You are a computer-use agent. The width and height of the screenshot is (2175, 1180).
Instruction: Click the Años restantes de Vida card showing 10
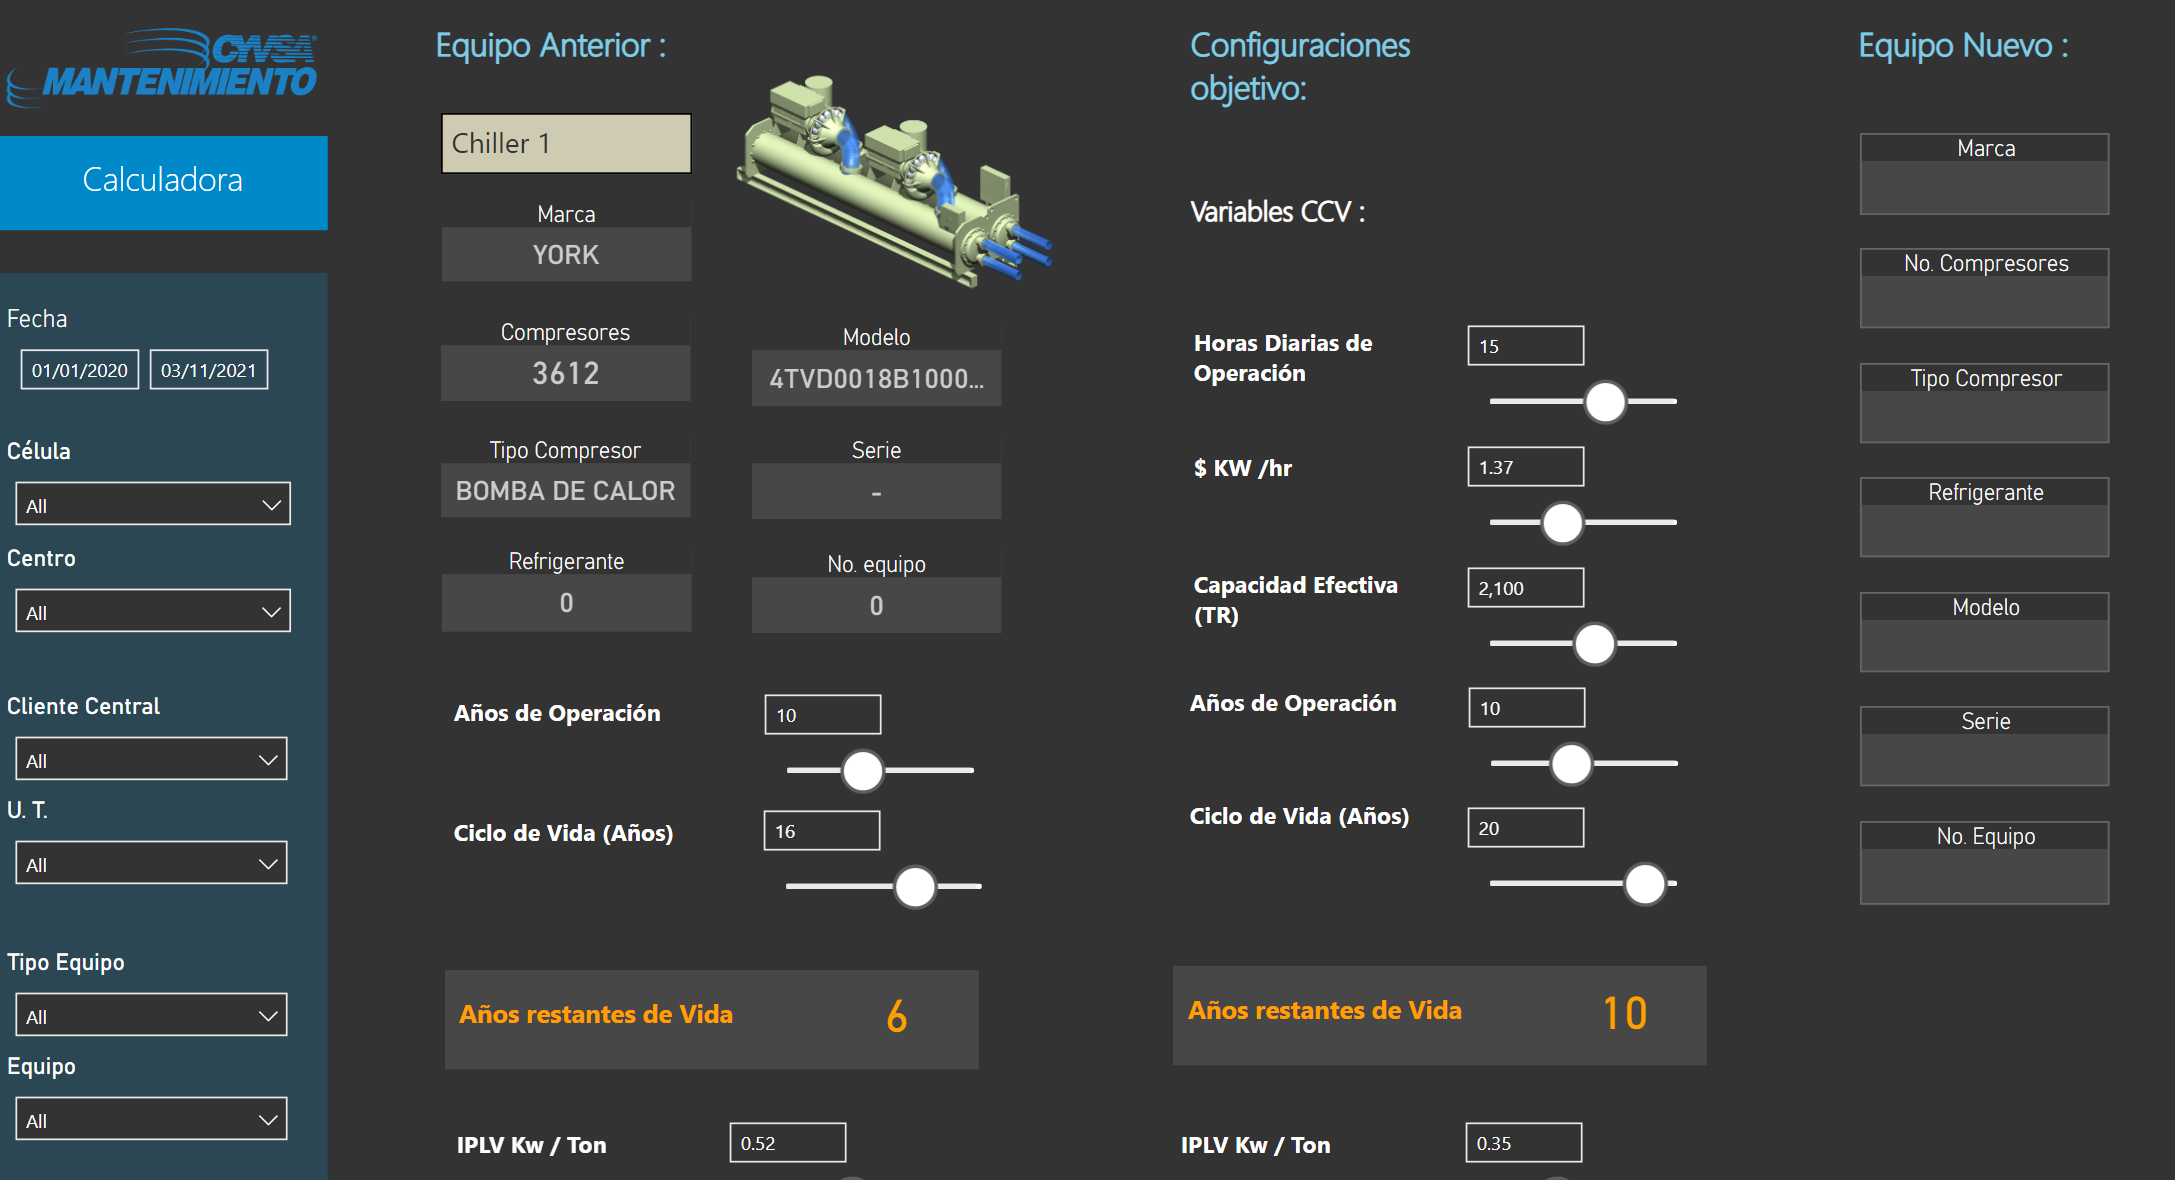click(1439, 1016)
